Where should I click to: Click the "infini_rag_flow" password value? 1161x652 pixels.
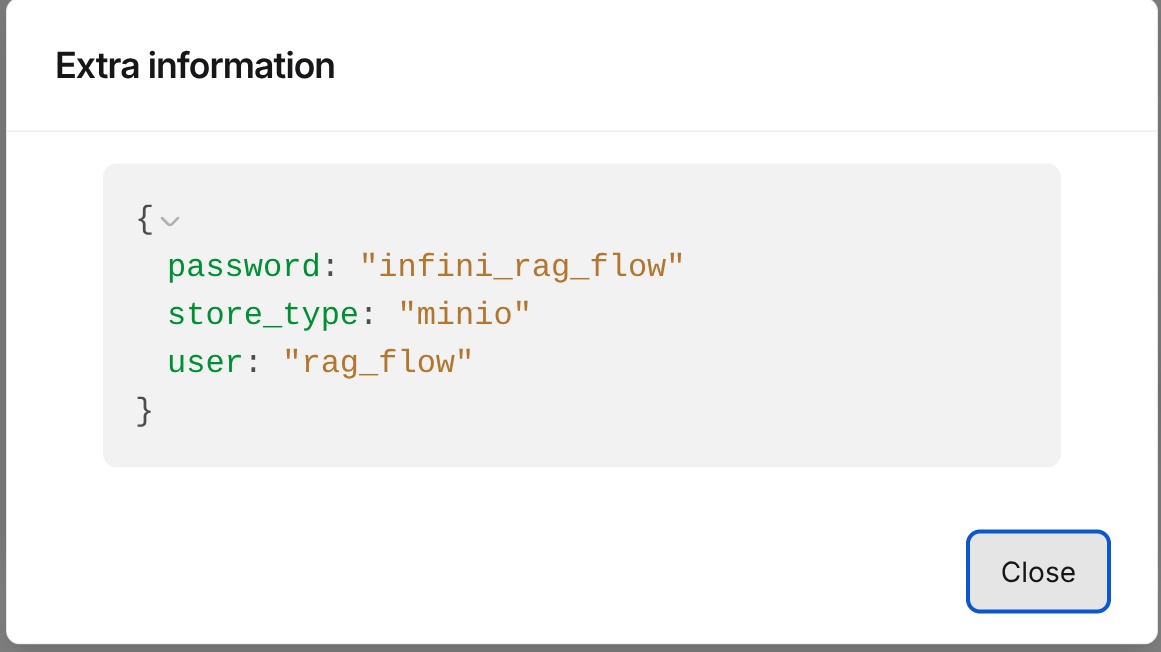[x=522, y=266]
